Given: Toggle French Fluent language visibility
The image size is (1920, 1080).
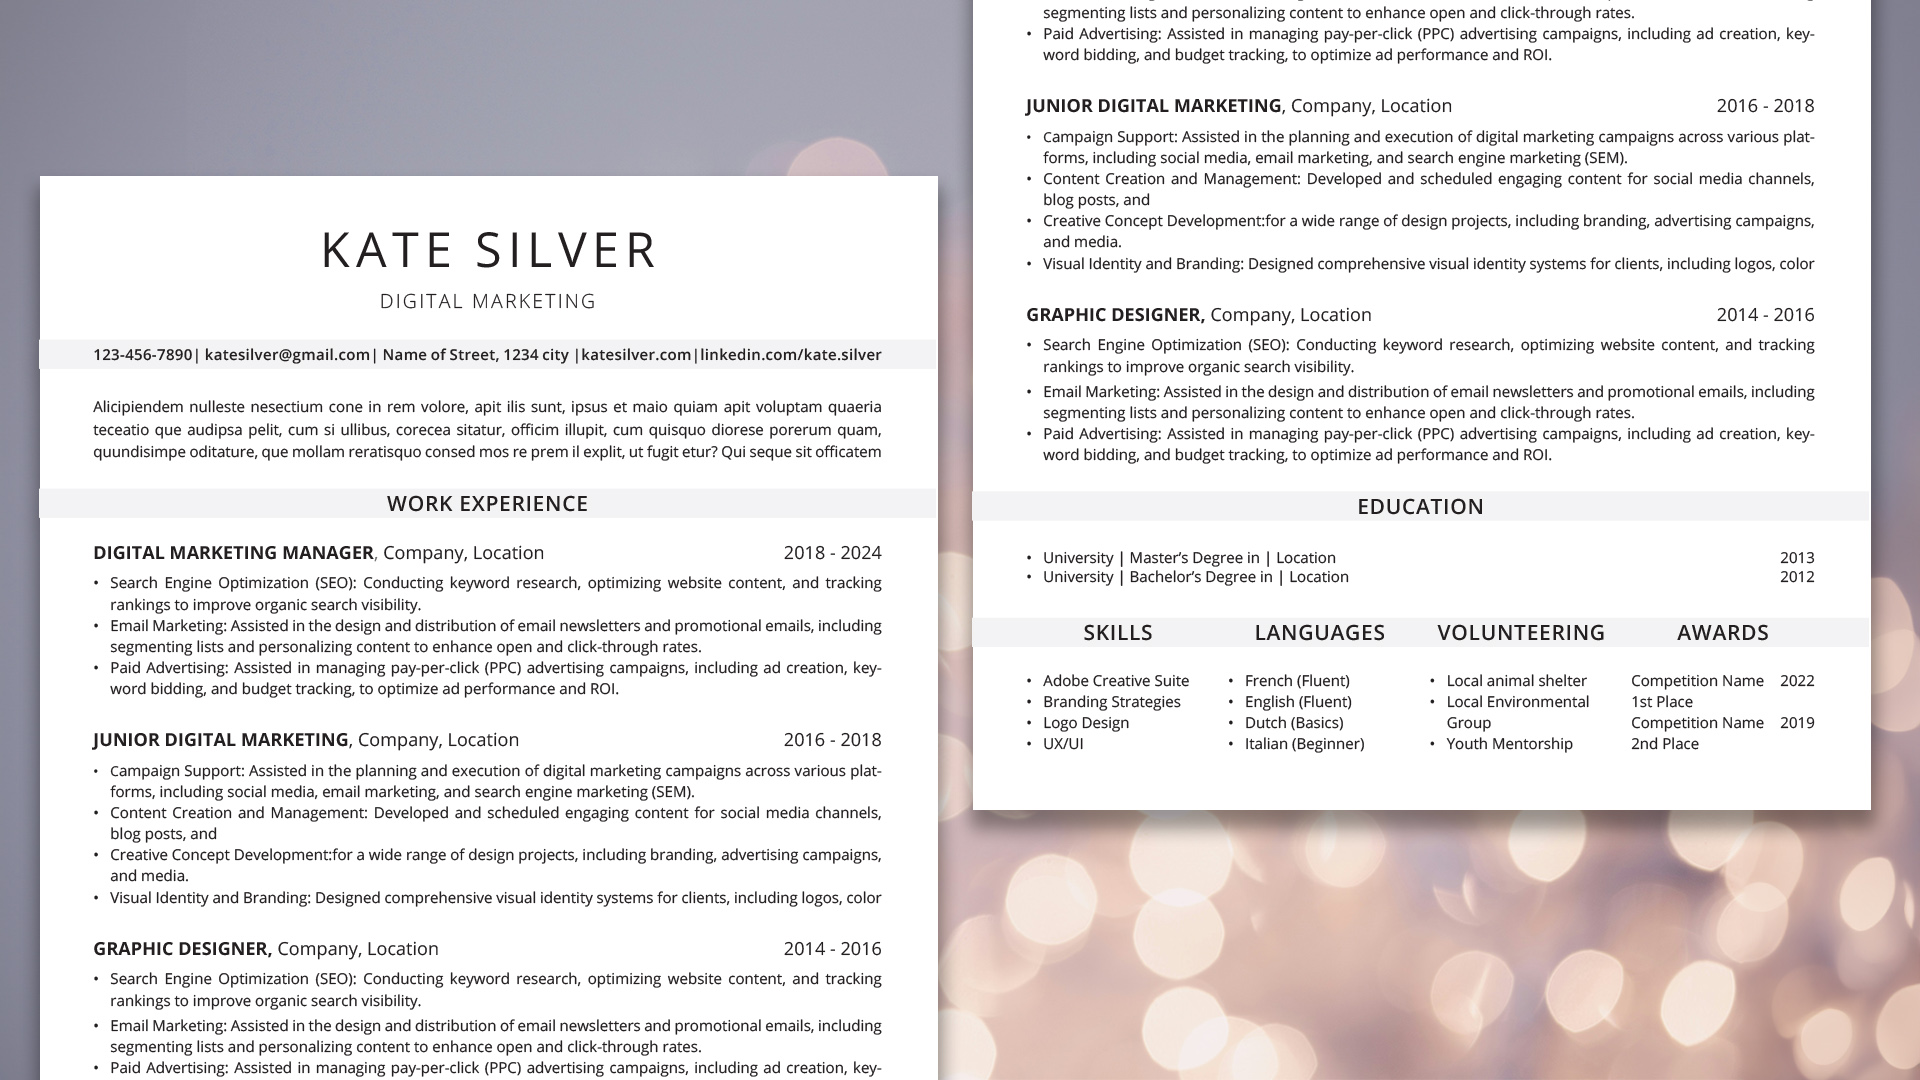Looking at the screenshot, I should click(1298, 680).
